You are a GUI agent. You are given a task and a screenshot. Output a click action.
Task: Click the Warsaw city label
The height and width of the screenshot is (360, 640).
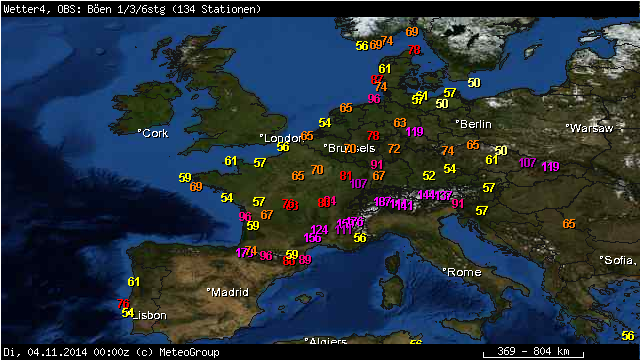point(589,128)
